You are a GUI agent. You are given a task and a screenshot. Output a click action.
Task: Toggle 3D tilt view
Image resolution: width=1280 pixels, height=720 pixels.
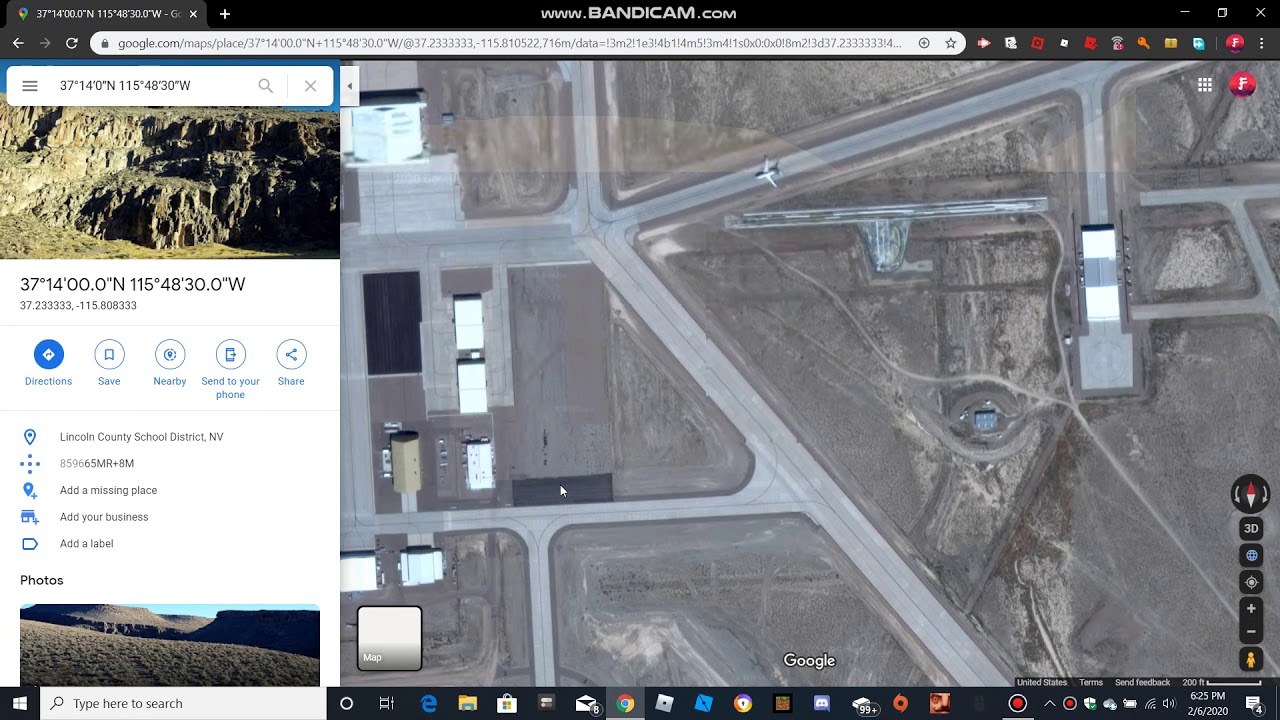1251,528
